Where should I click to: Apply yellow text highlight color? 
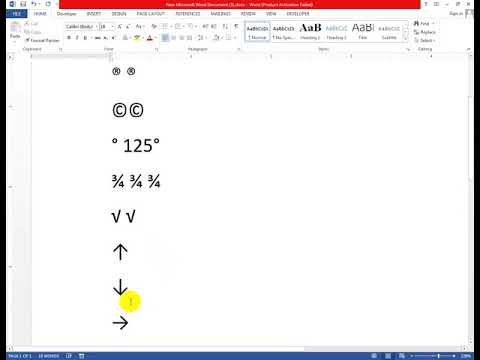click(136, 38)
